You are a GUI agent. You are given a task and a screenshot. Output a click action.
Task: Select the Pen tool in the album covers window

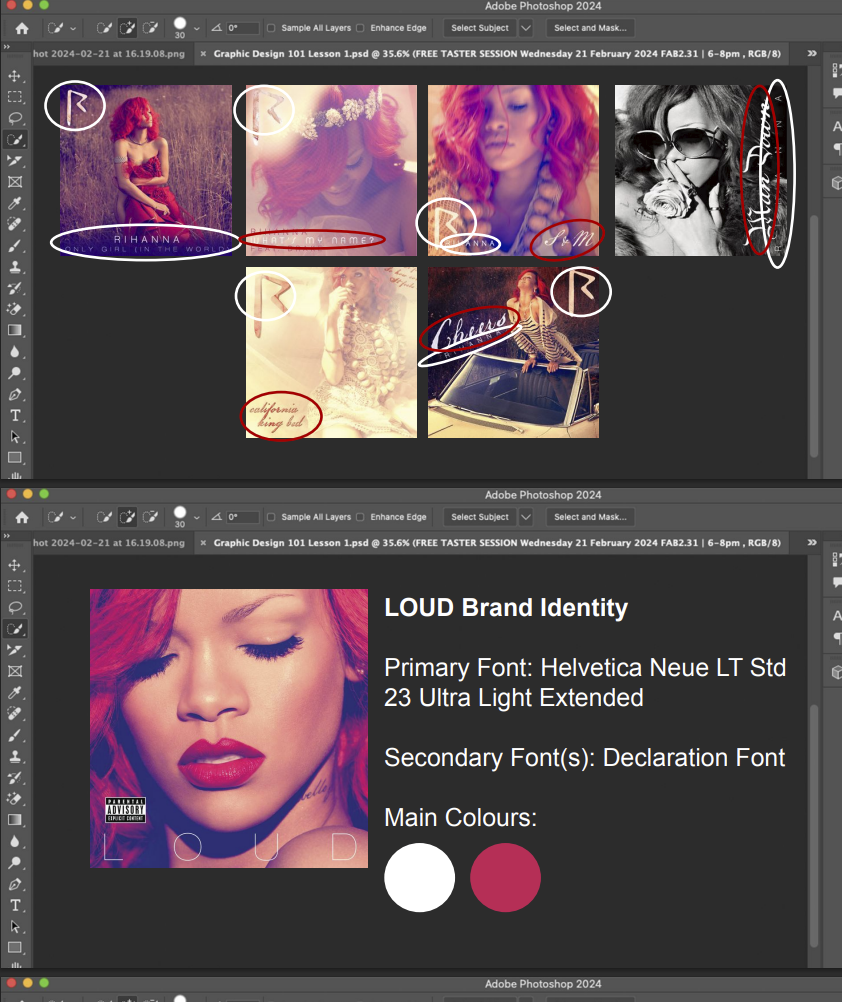(15, 394)
